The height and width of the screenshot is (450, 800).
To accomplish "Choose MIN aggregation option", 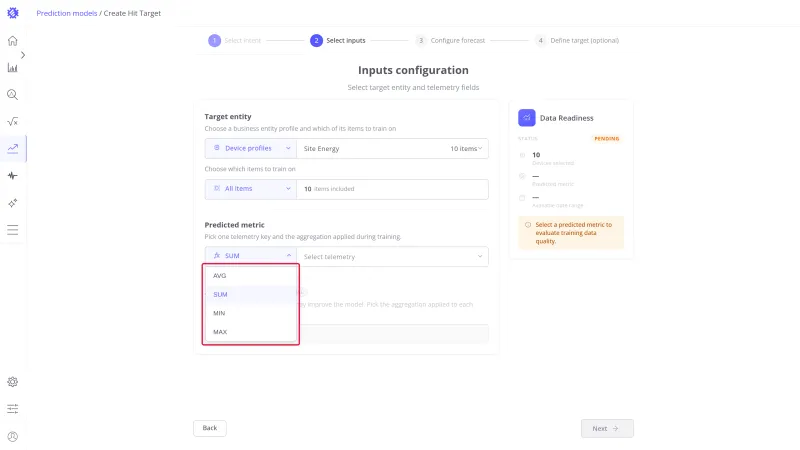I will click(x=251, y=313).
